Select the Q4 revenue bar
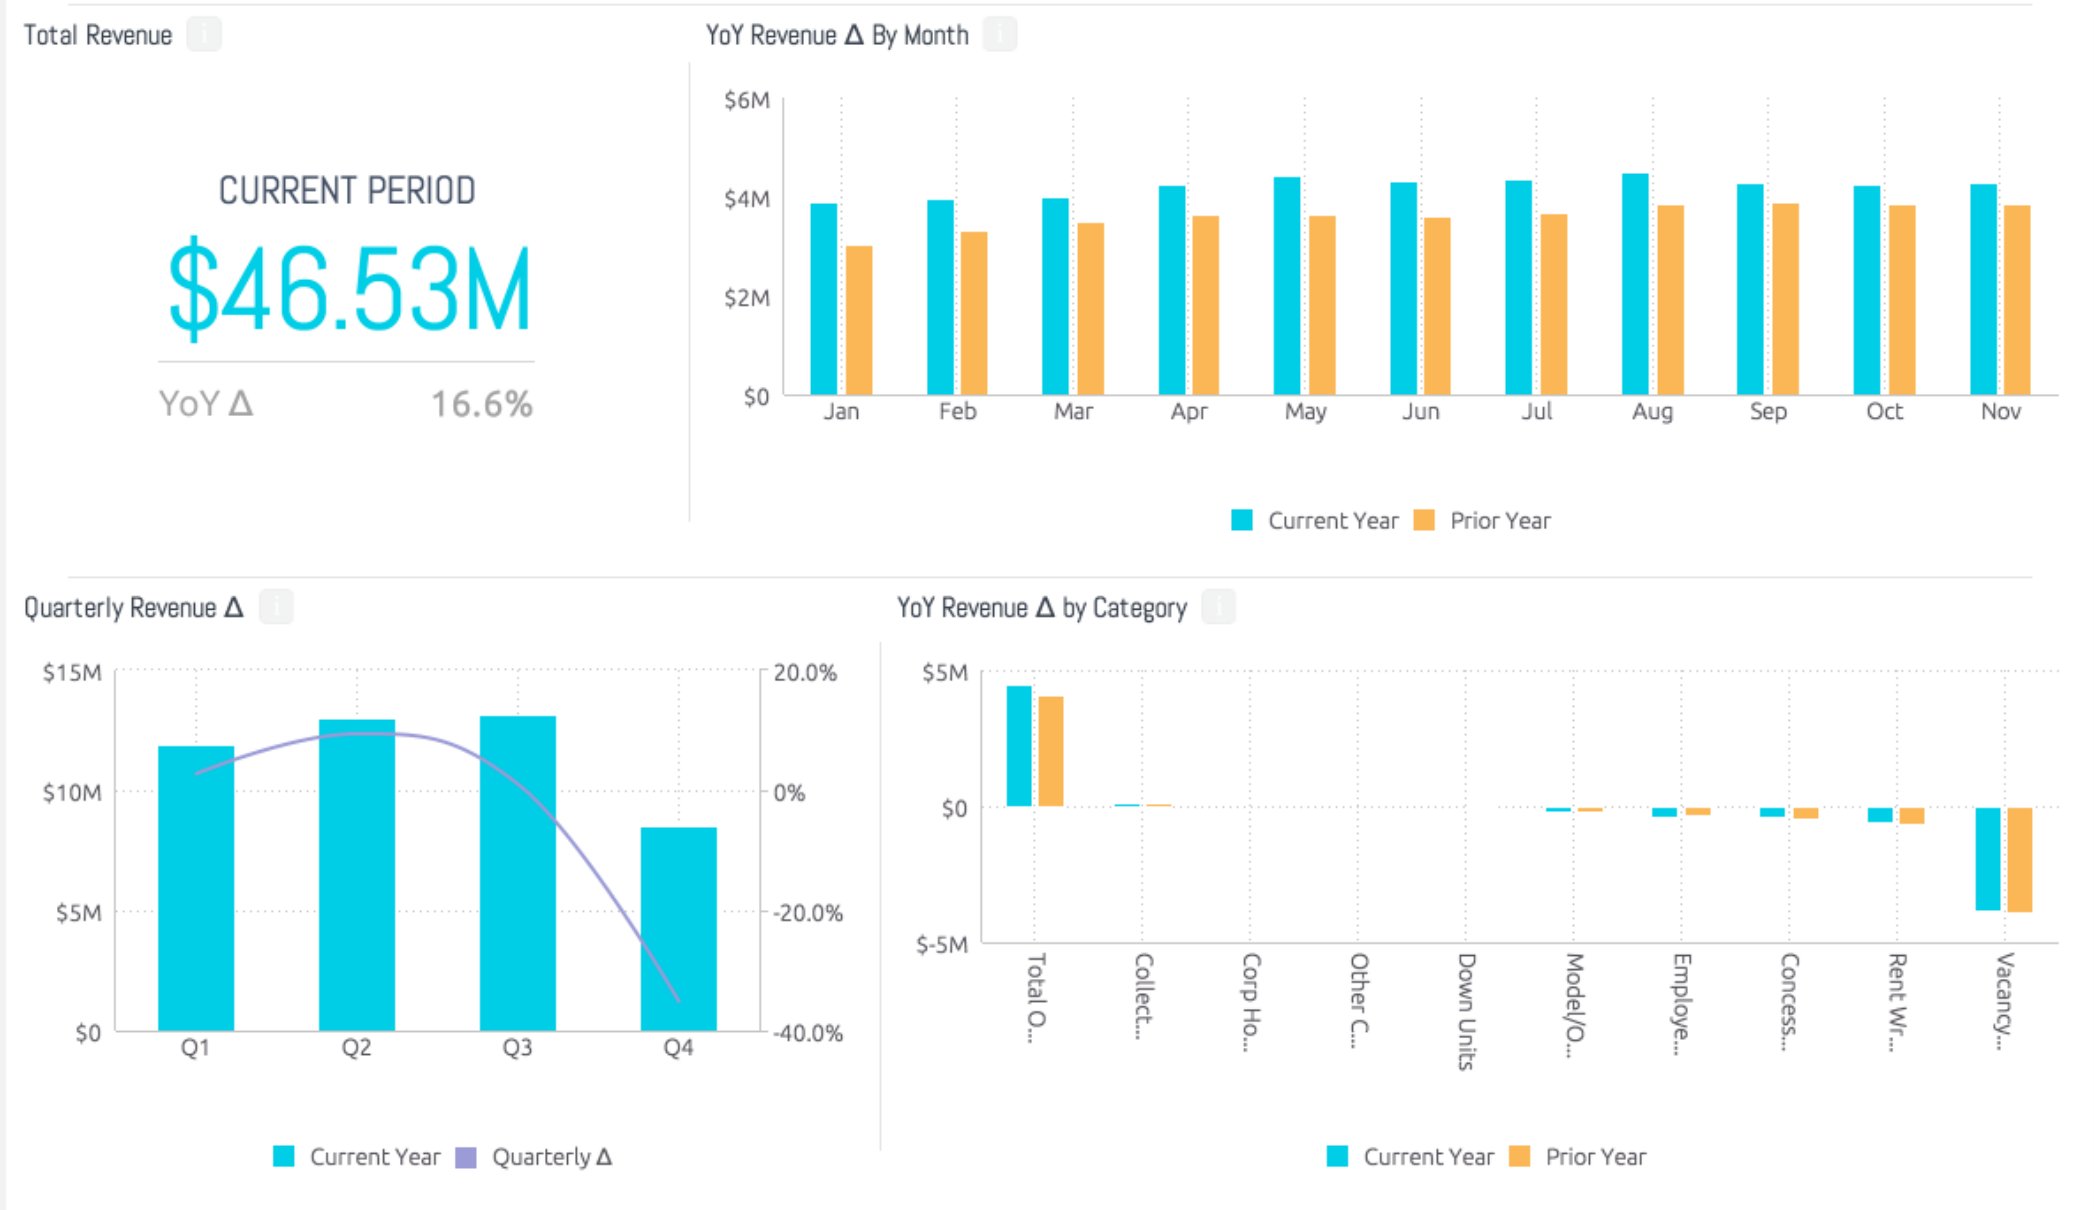 pos(679,929)
